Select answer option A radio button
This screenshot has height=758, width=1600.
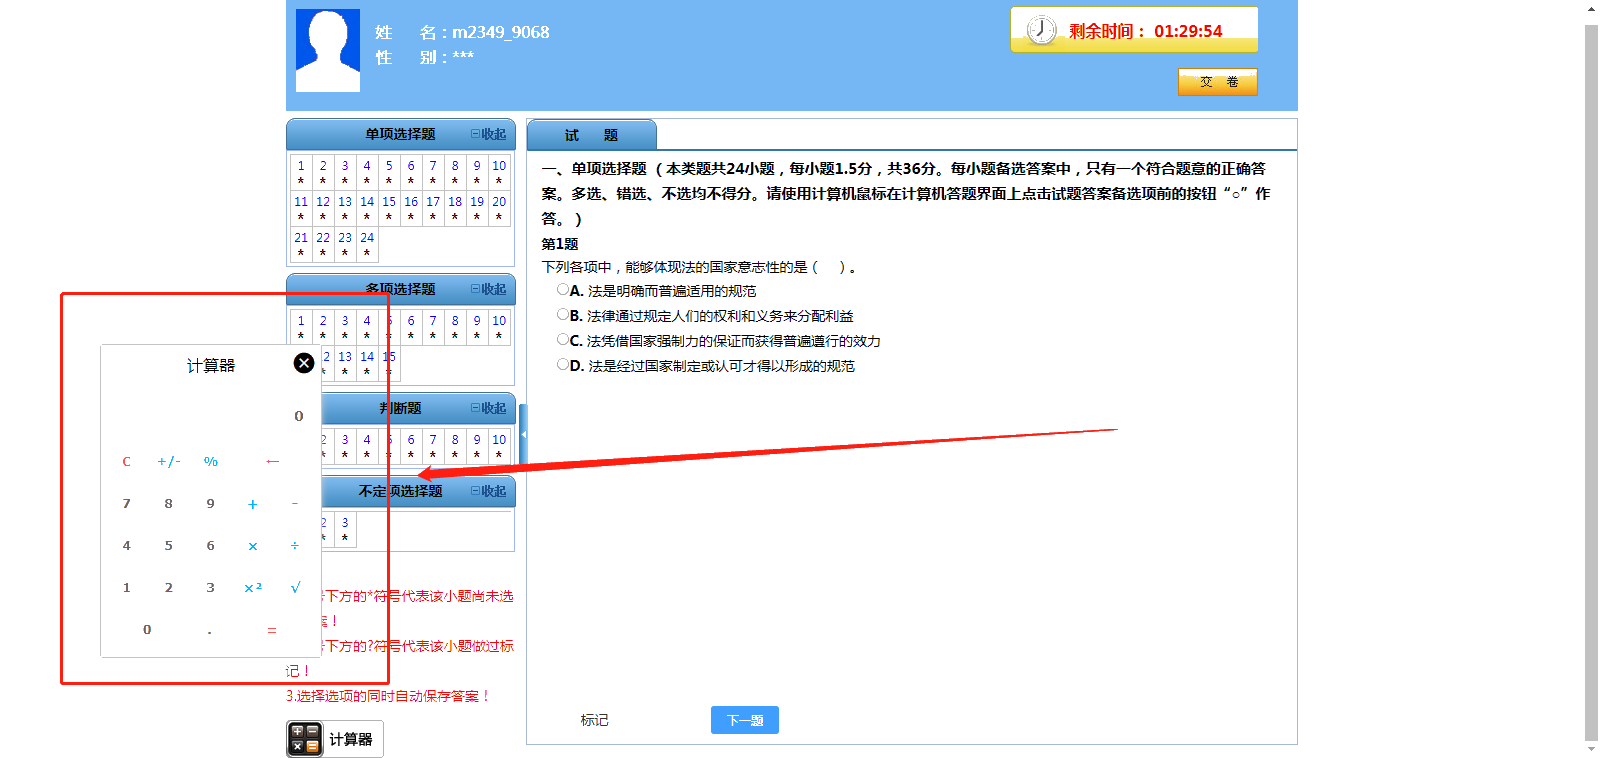pyautogui.click(x=563, y=290)
